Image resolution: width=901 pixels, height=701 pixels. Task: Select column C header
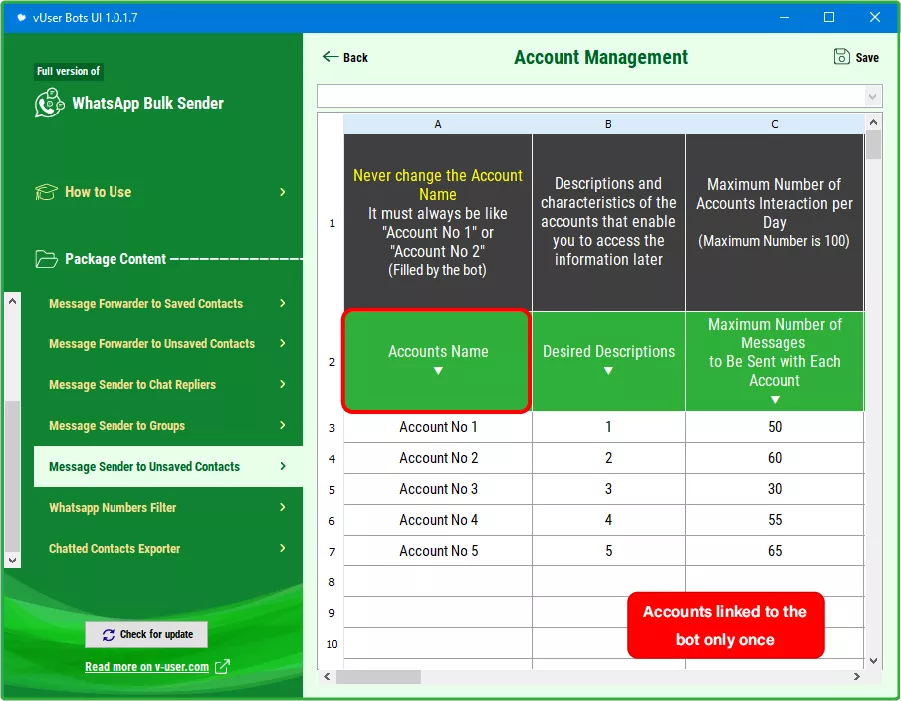point(775,124)
